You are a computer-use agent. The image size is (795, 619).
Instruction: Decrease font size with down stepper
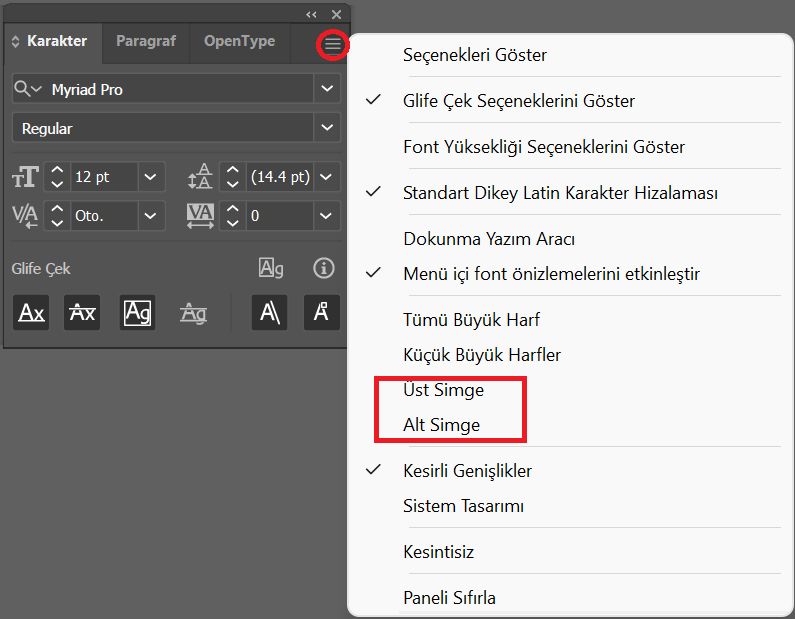pyautogui.click(x=57, y=184)
